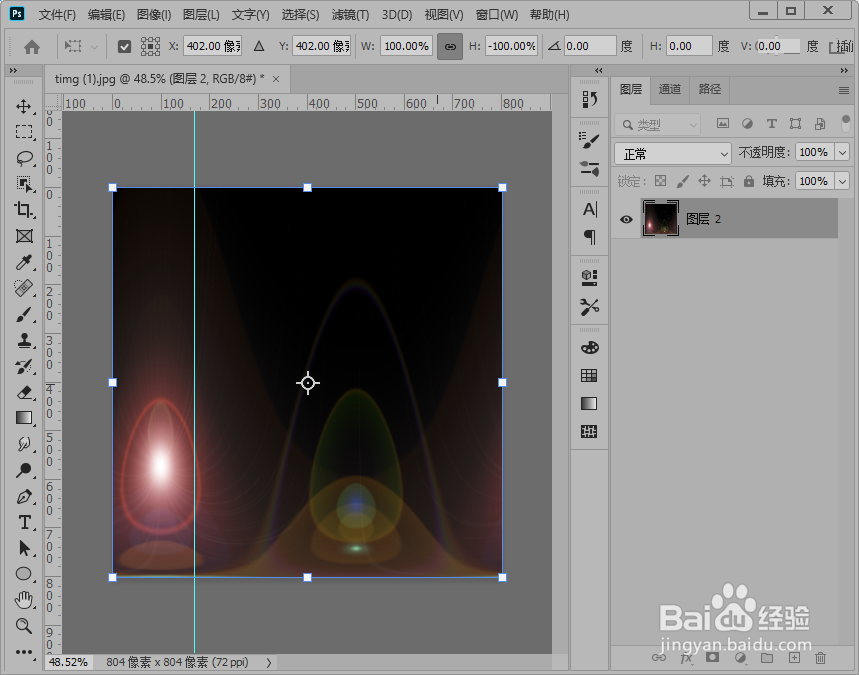859x675 pixels.
Task: Select the Horizontal Type tool
Action: [x=24, y=522]
